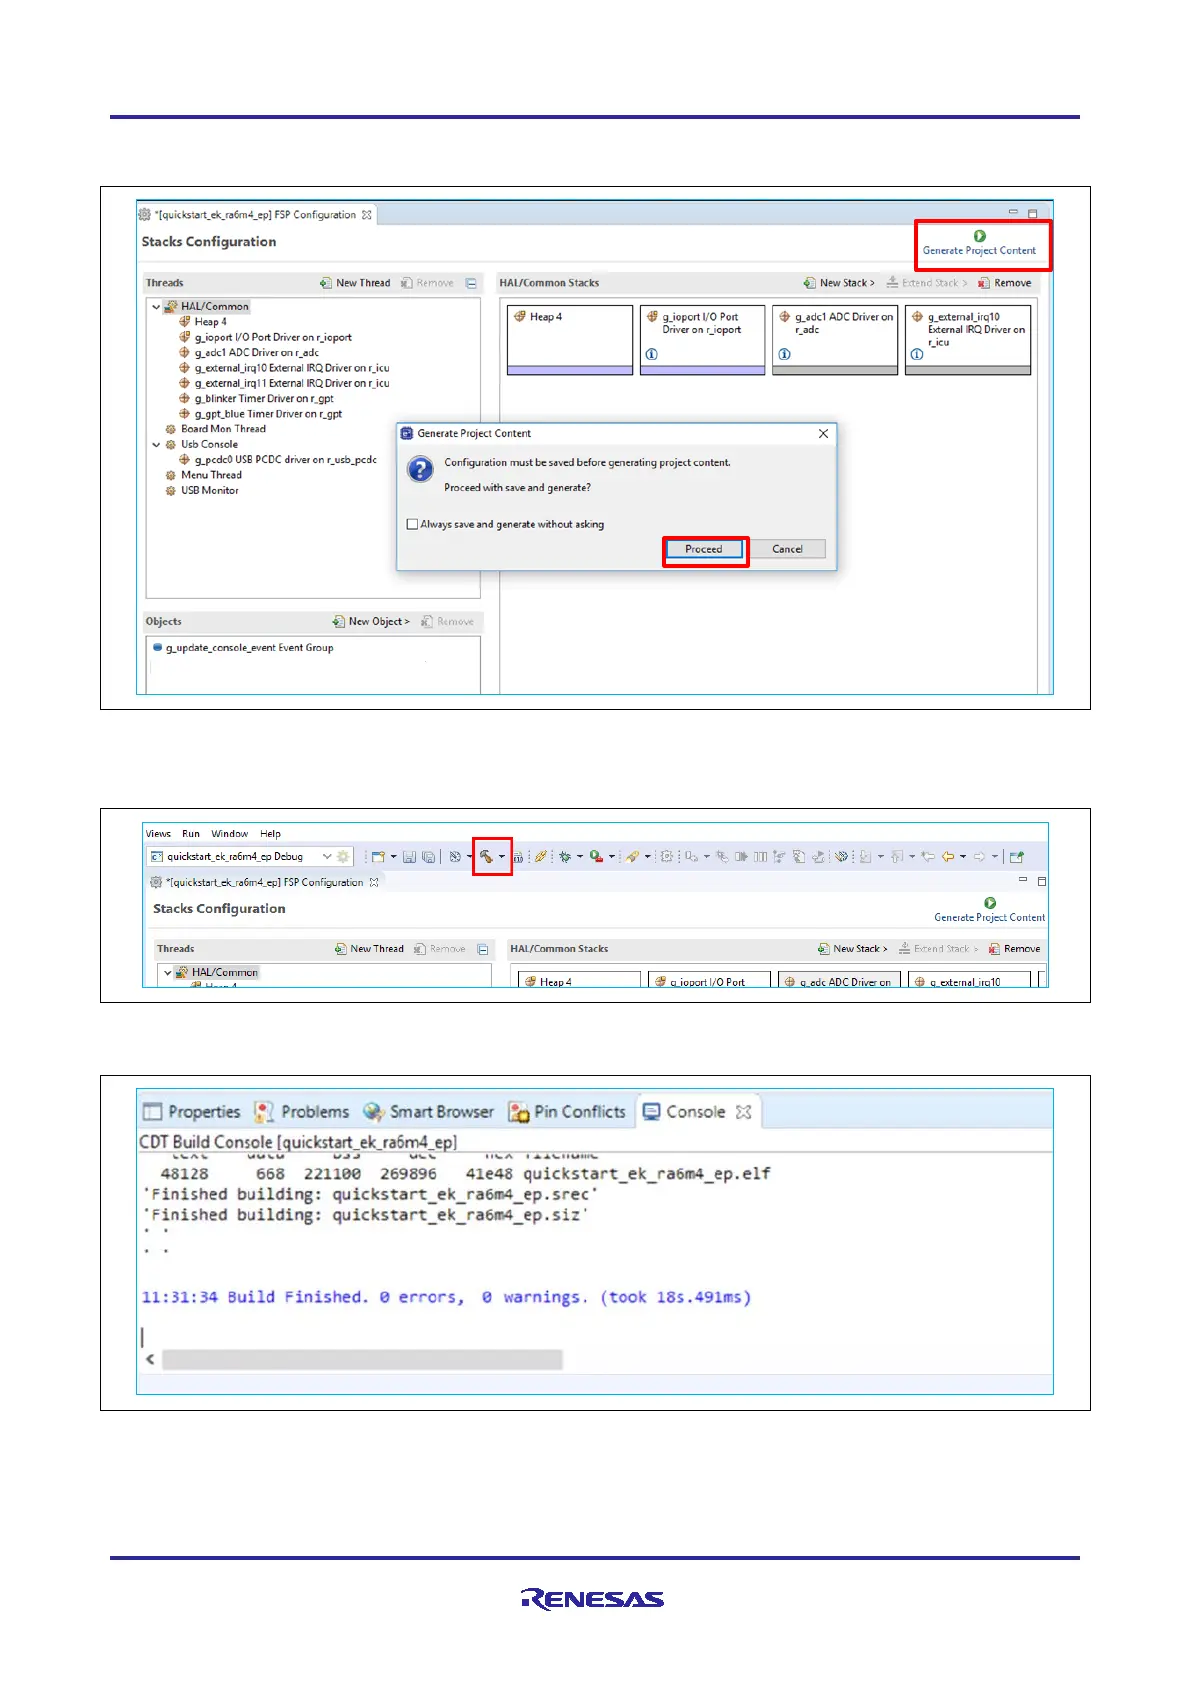Click the yellow back navigation arrow in the toolbar

[x=948, y=857]
